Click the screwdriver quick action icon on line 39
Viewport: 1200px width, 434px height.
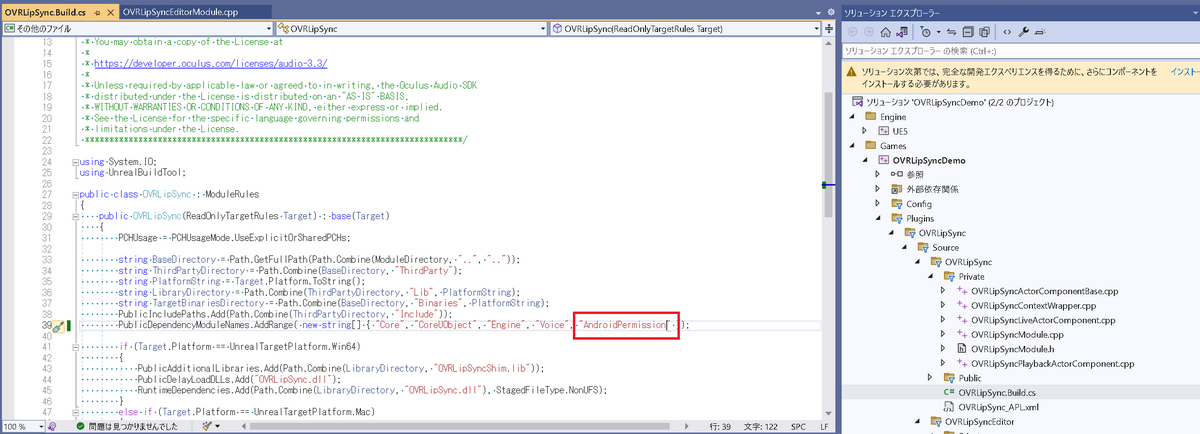59,325
